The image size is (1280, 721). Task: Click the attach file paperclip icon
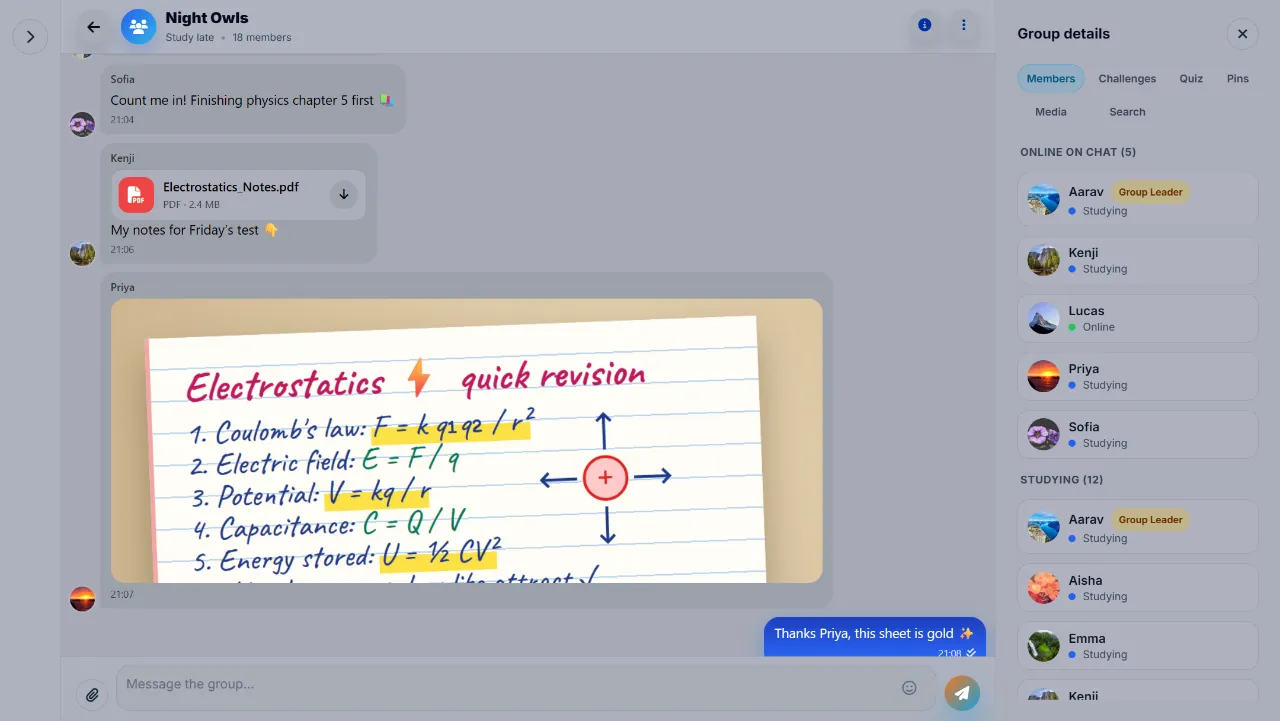[92, 694]
